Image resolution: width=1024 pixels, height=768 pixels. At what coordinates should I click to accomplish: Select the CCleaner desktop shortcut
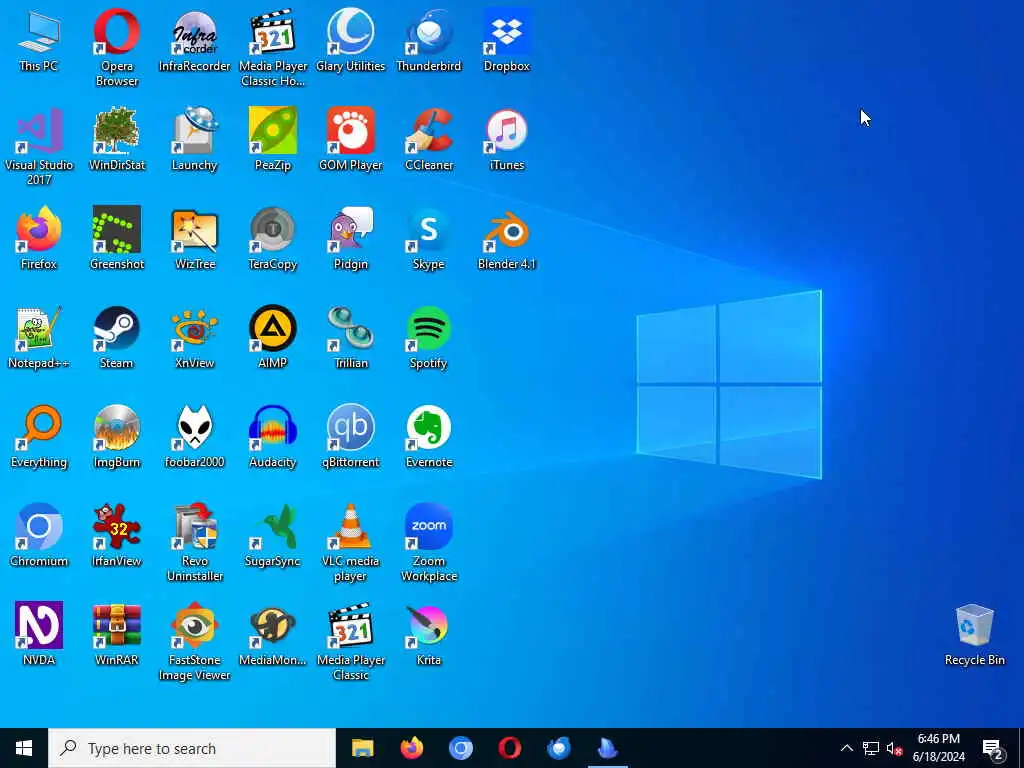428,139
